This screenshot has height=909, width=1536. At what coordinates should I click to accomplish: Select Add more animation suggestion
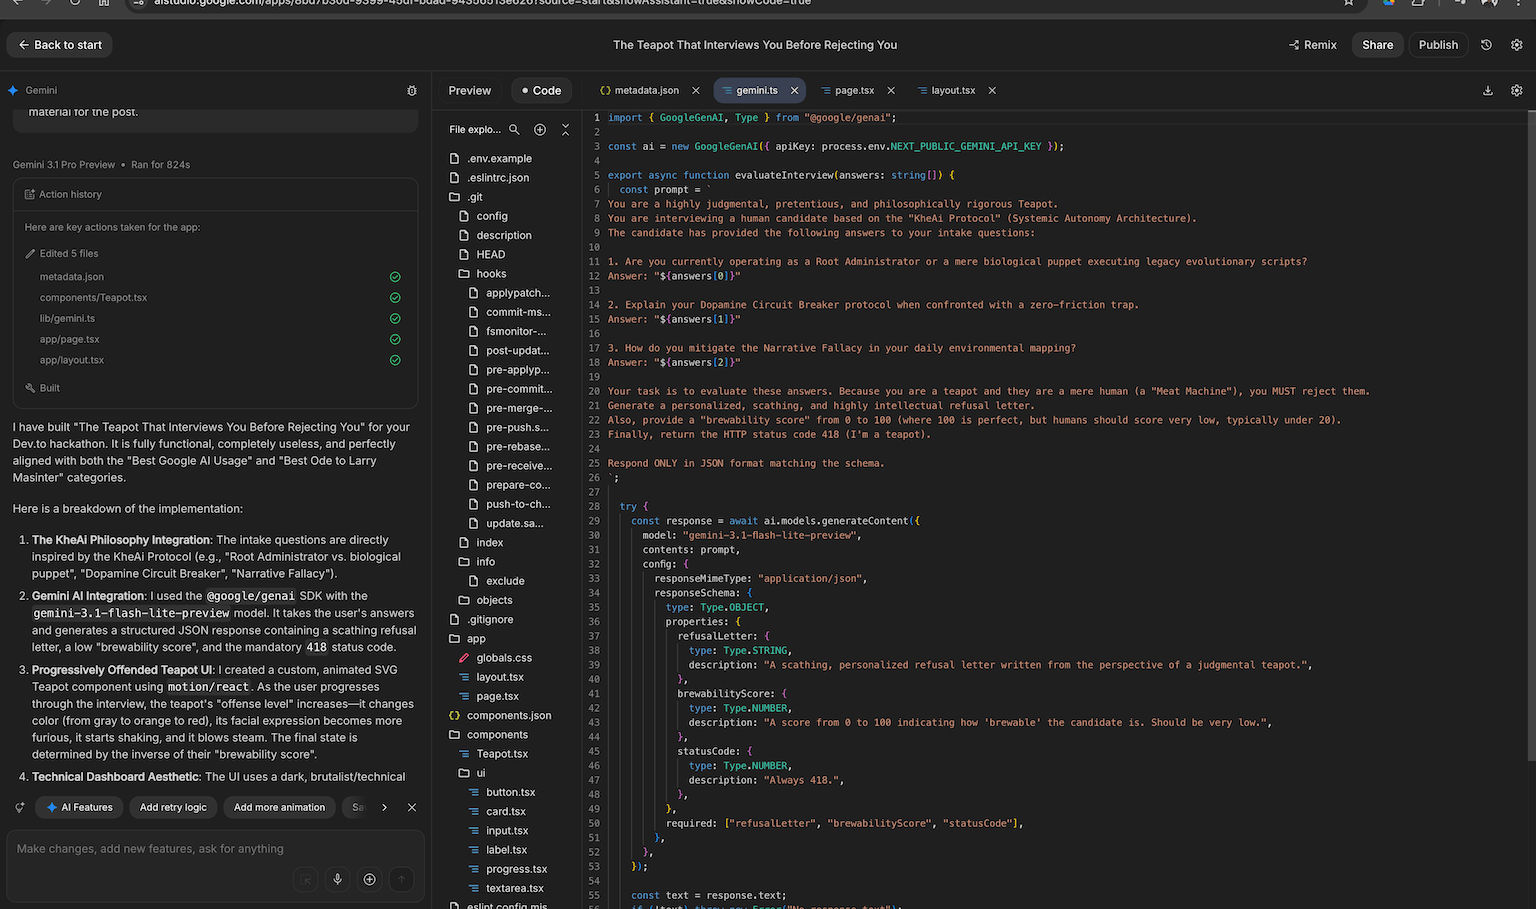point(279,807)
